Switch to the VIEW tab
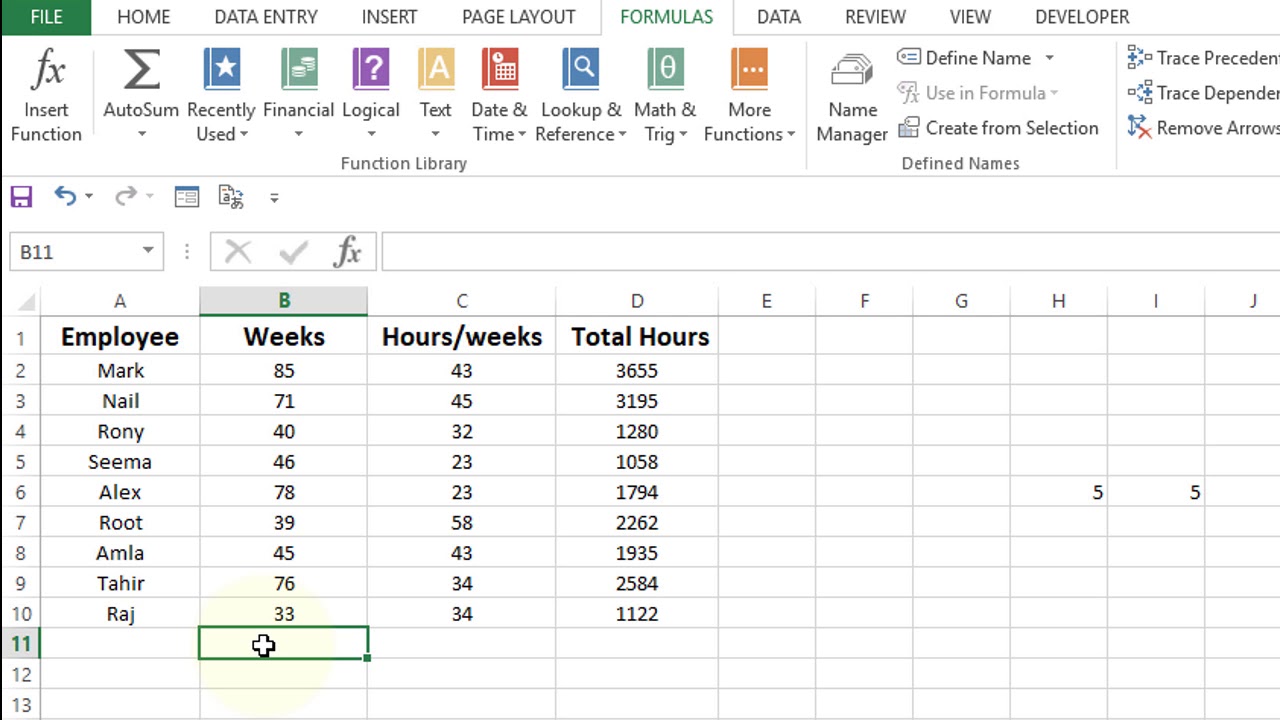 [970, 17]
